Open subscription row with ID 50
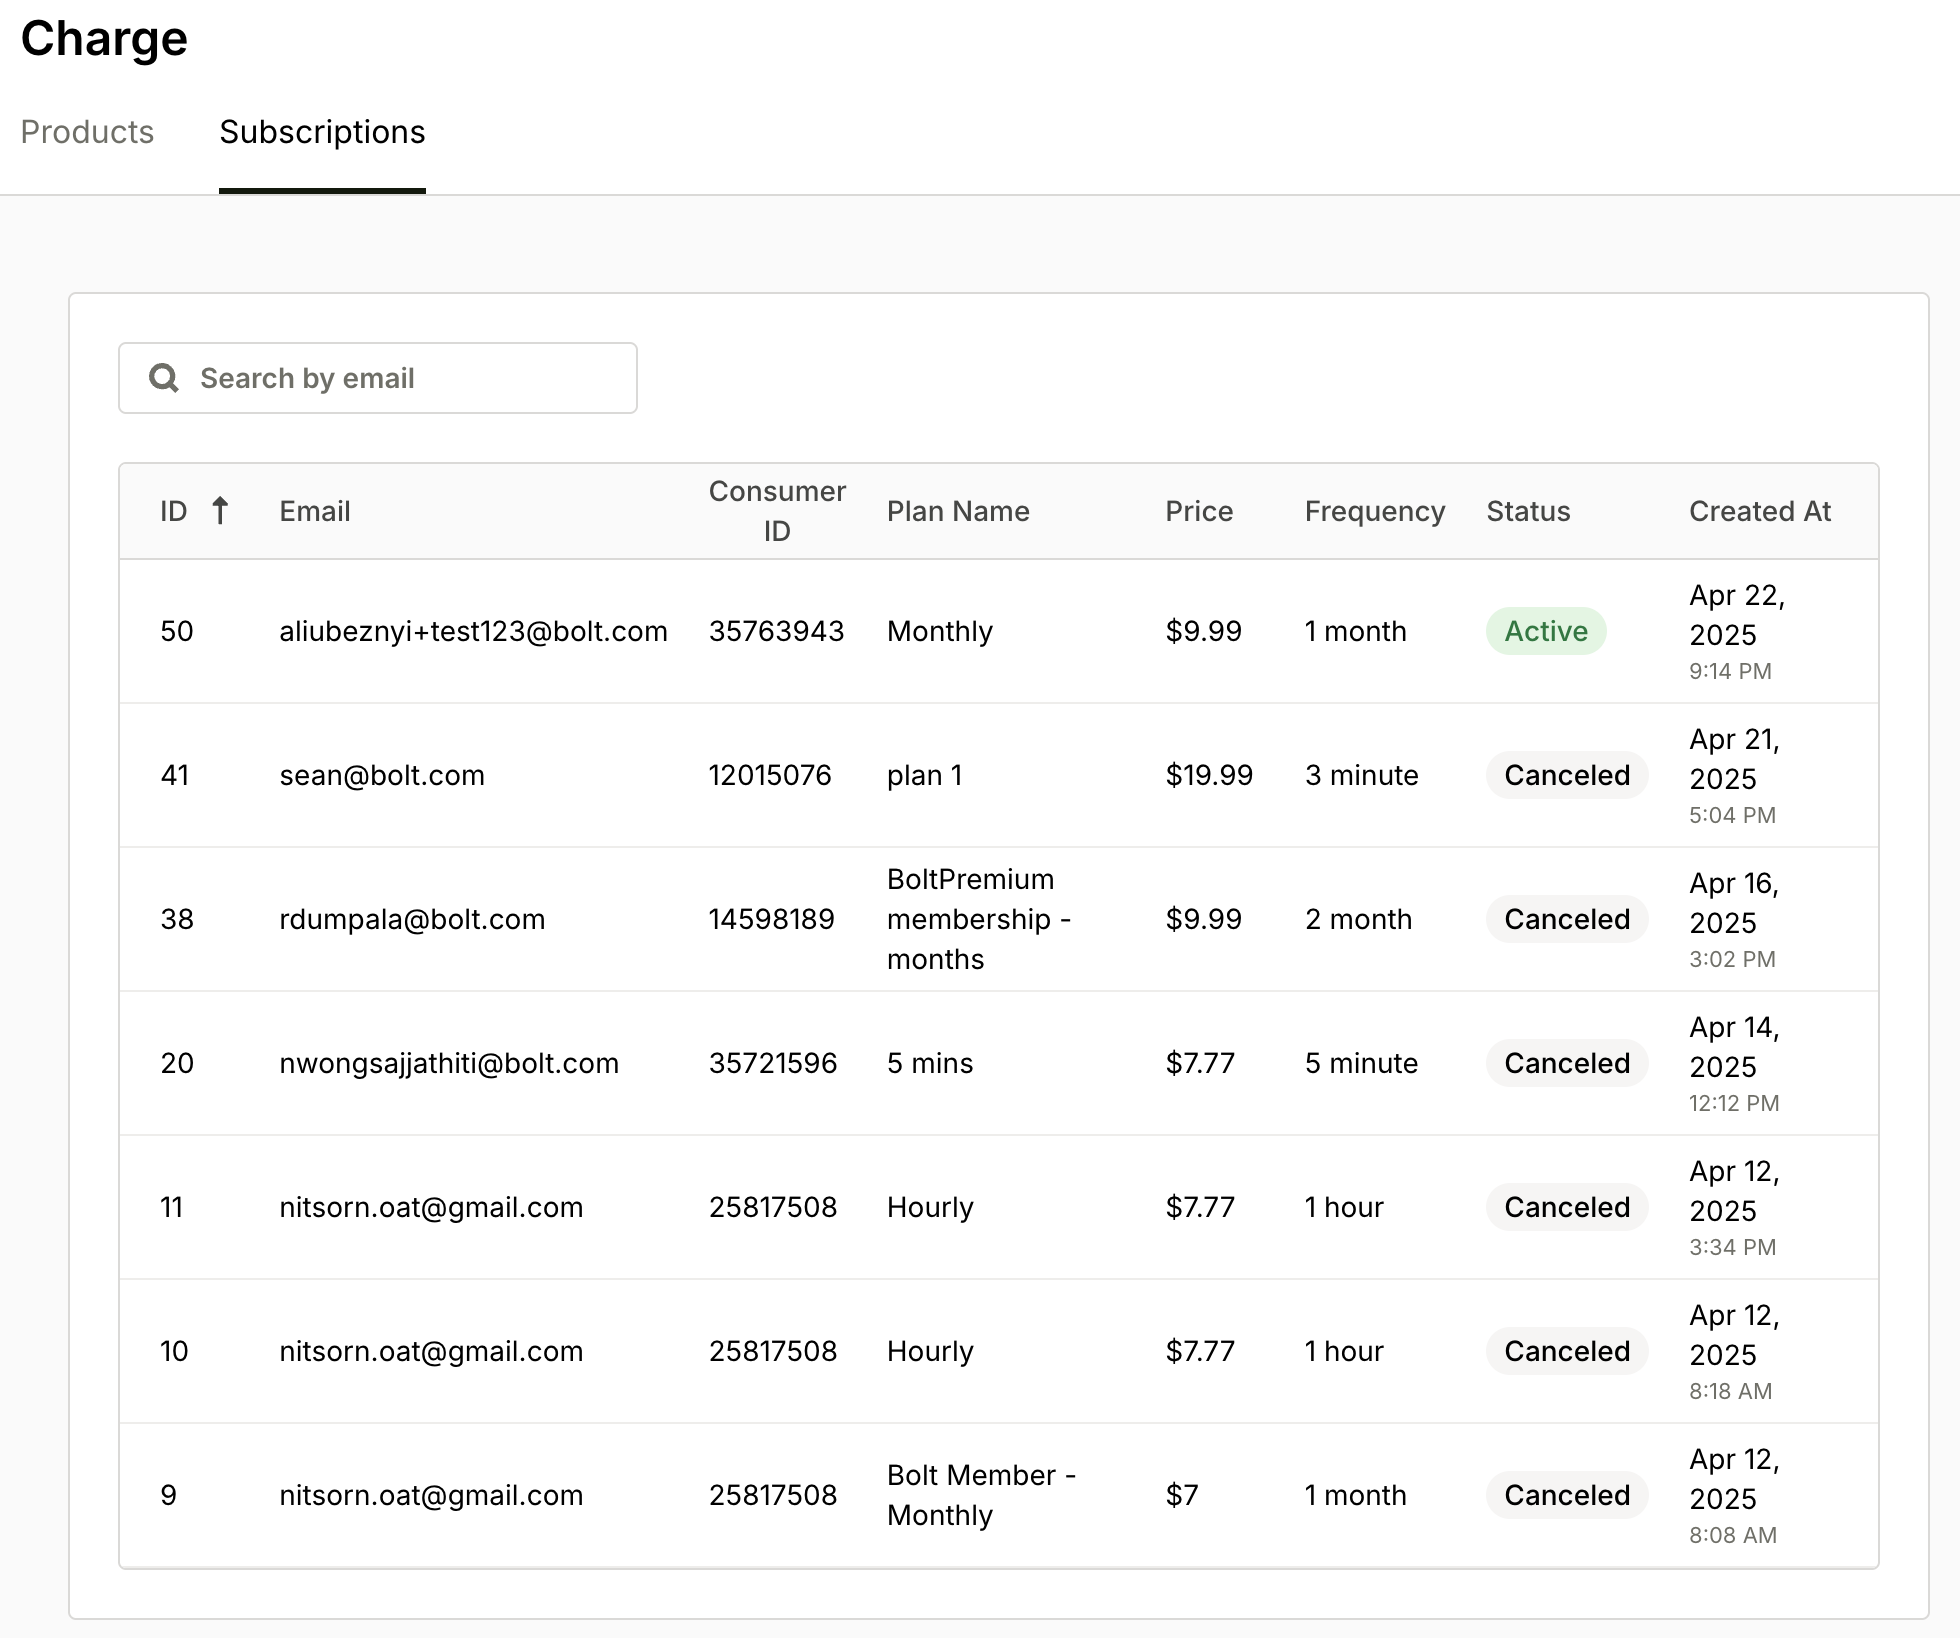The height and width of the screenshot is (1638, 1960). coord(999,631)
